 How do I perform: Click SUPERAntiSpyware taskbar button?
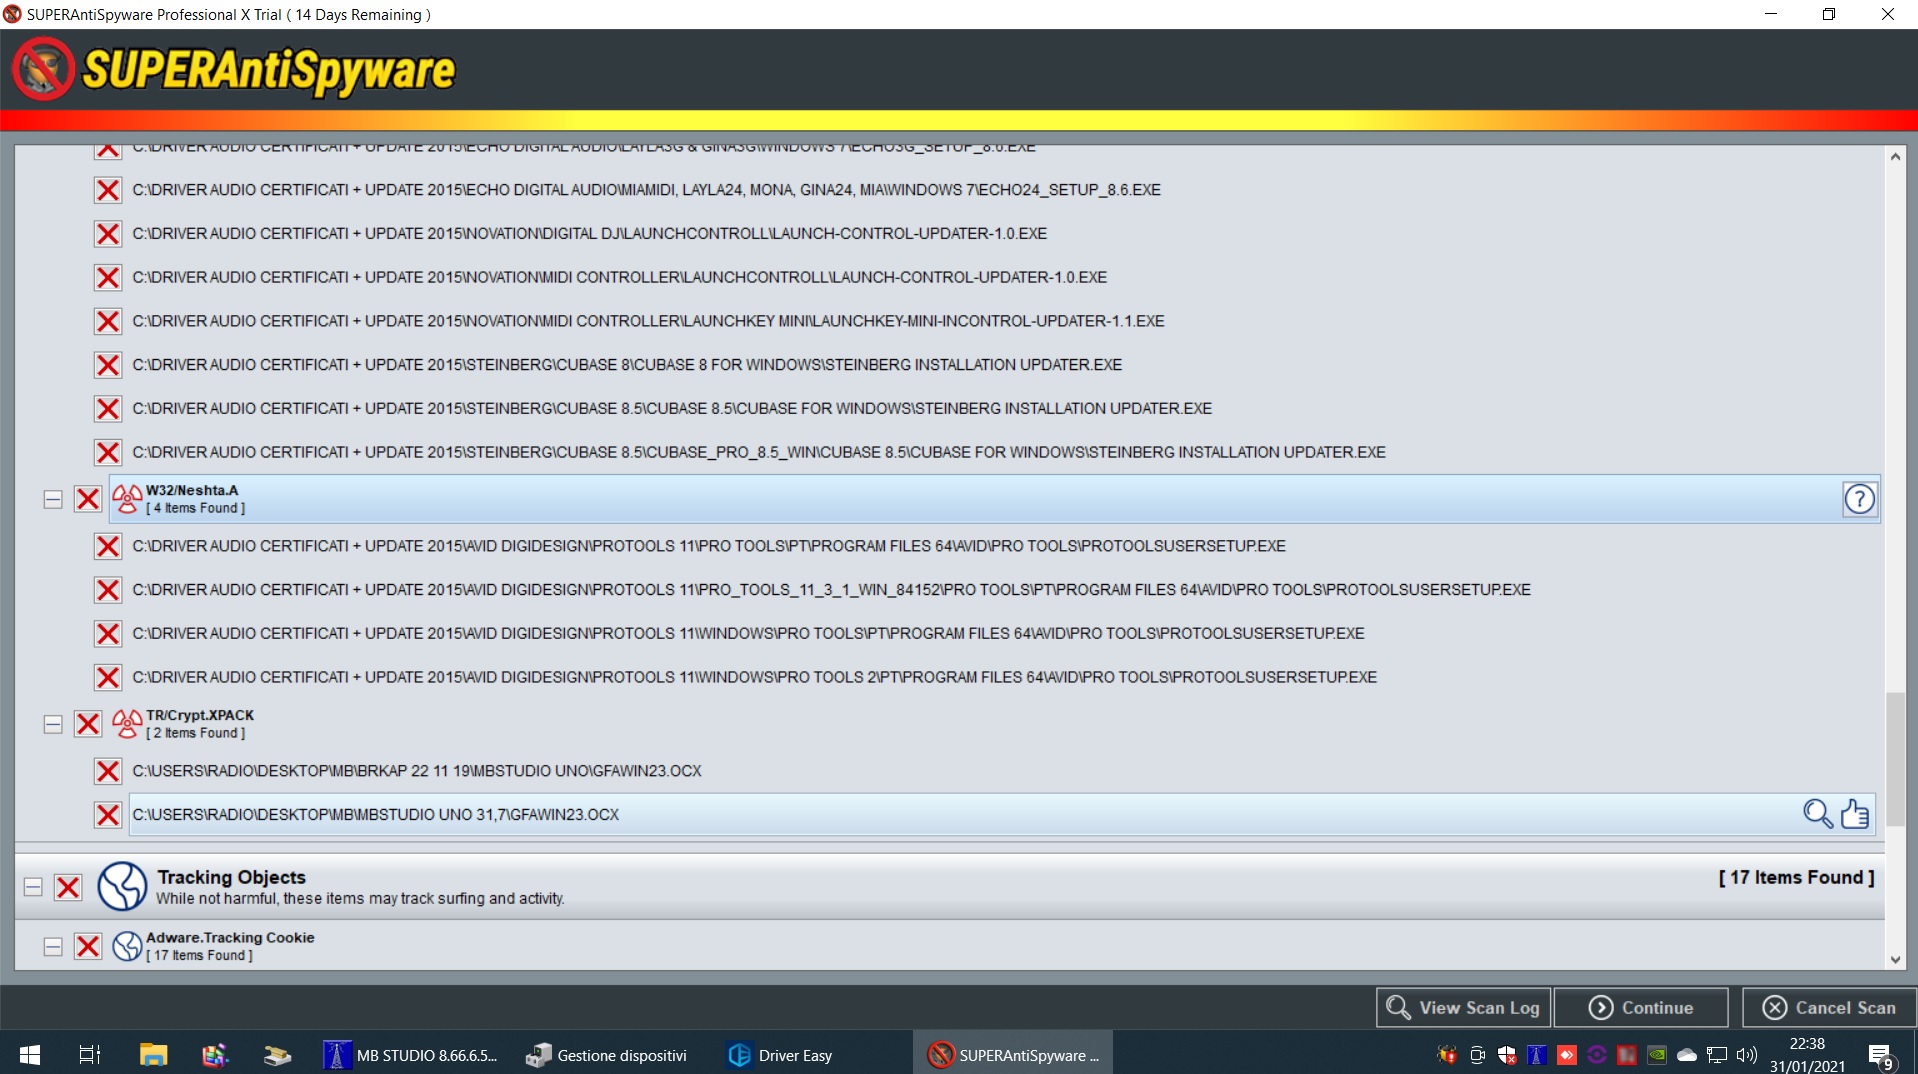1012,1055
